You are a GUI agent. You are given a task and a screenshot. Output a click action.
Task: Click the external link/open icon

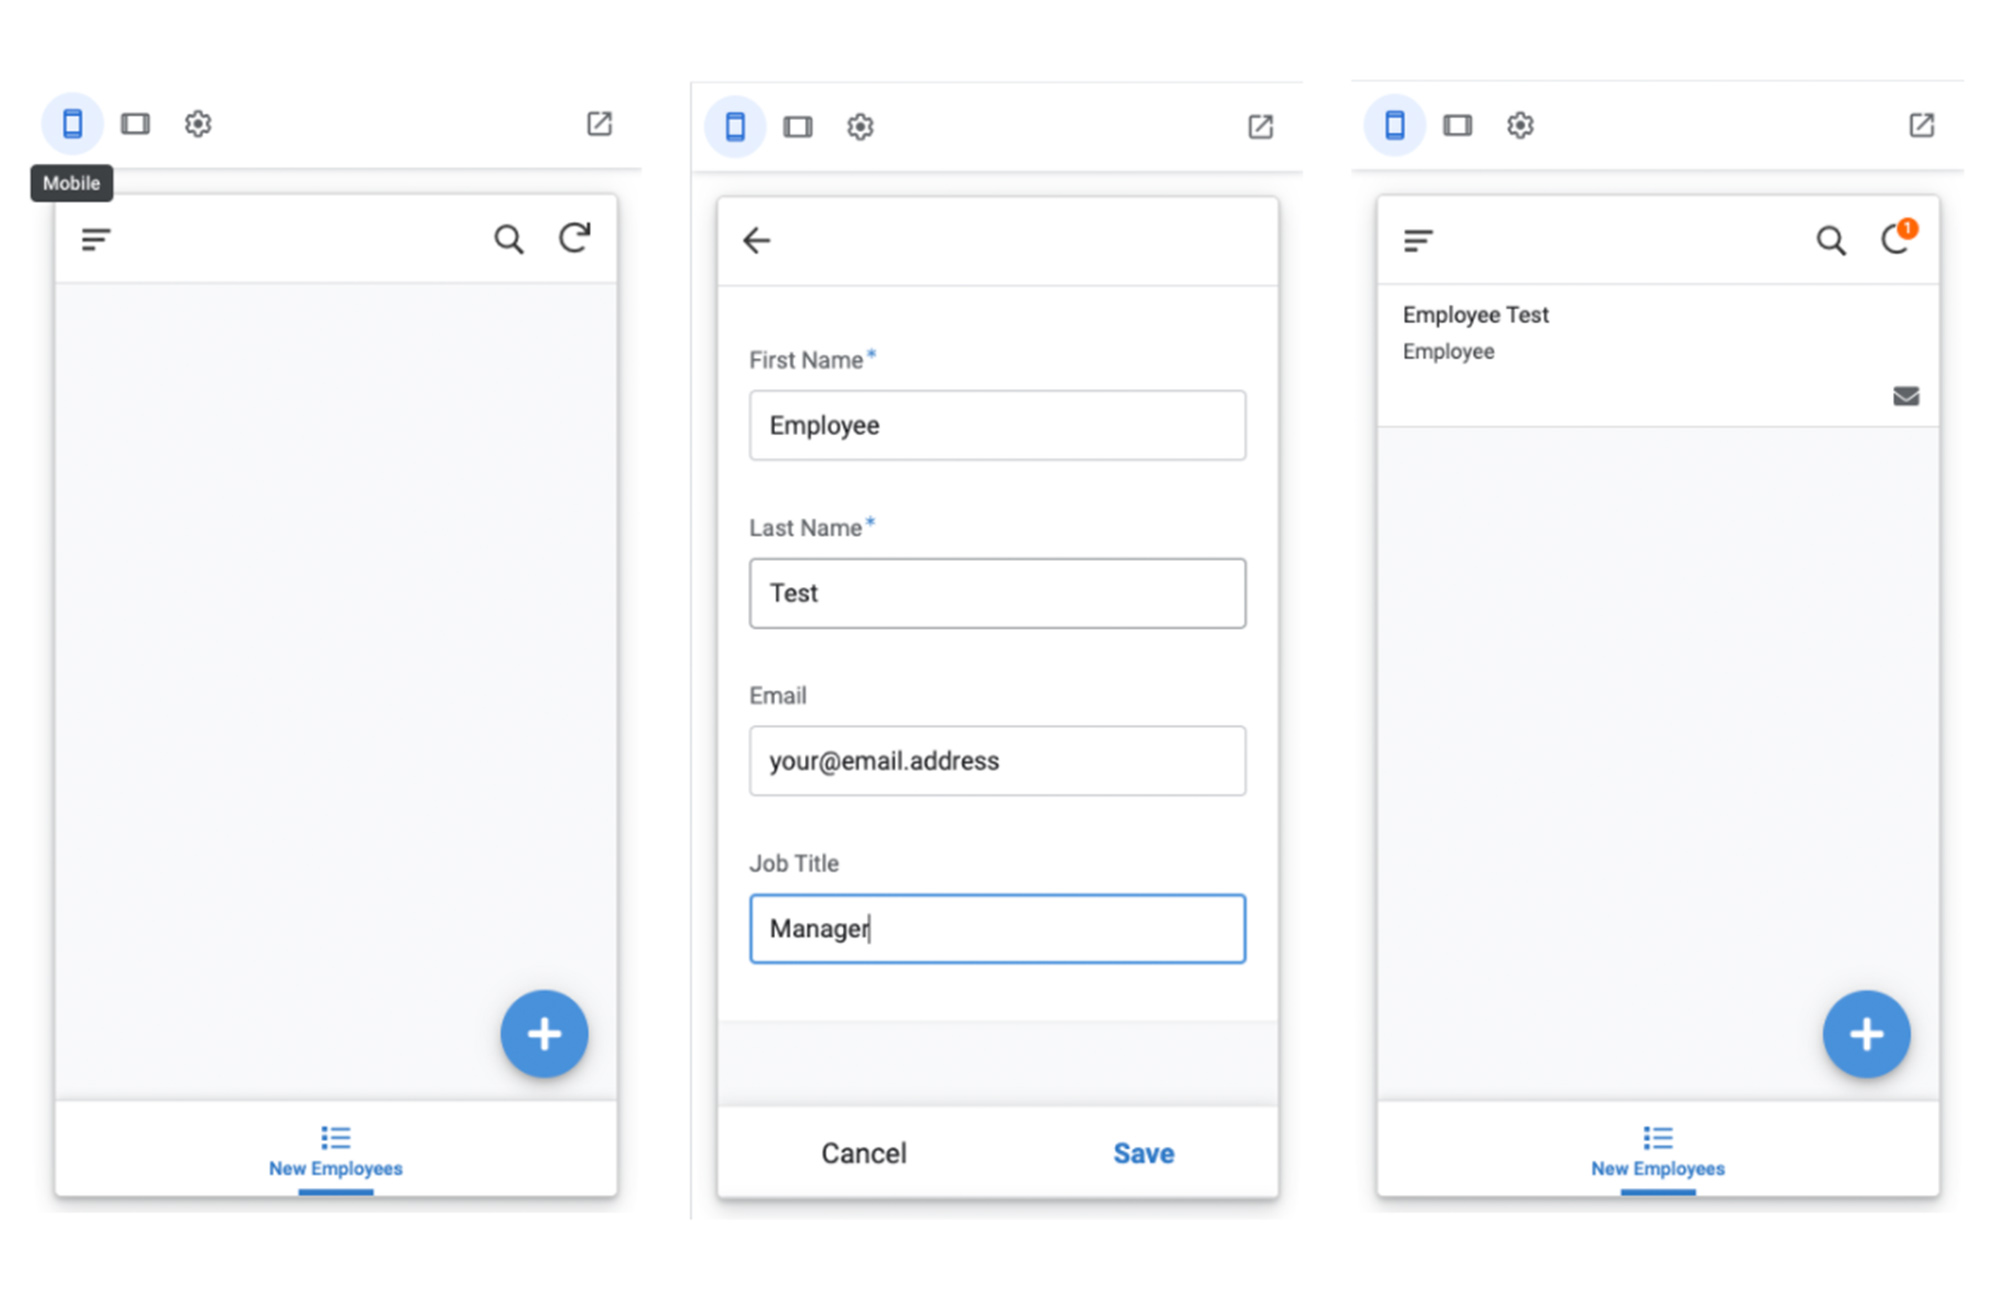[x=601, y=124]
